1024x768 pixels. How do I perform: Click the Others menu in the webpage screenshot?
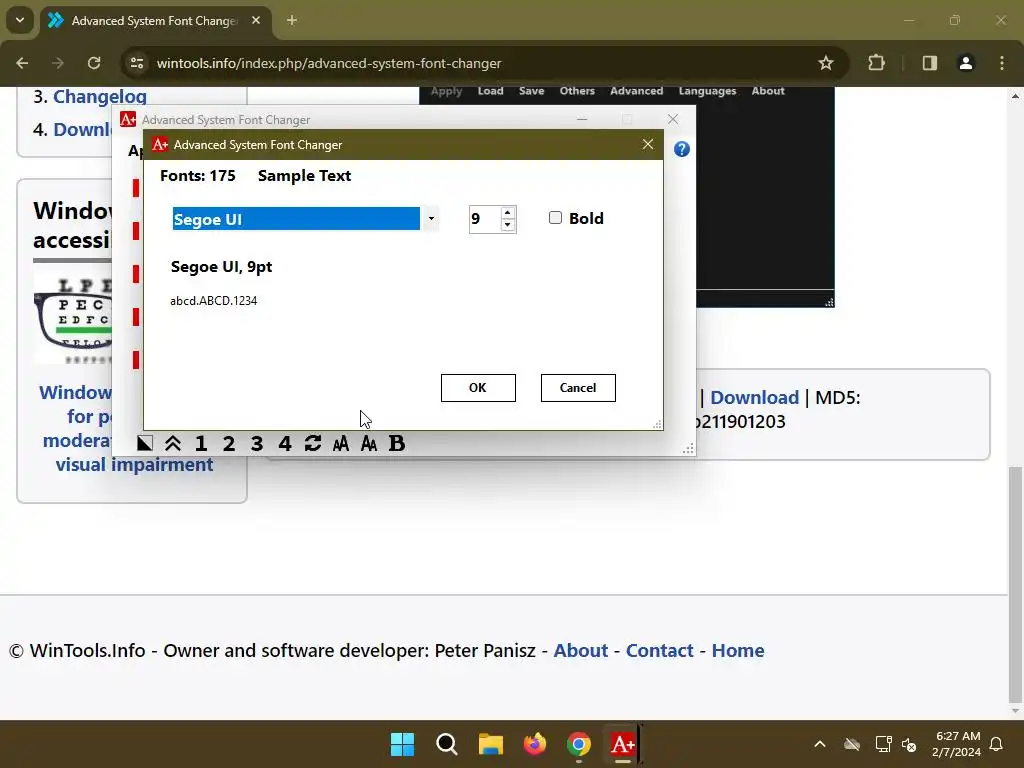pyautogui.click(x=577, y=91)
